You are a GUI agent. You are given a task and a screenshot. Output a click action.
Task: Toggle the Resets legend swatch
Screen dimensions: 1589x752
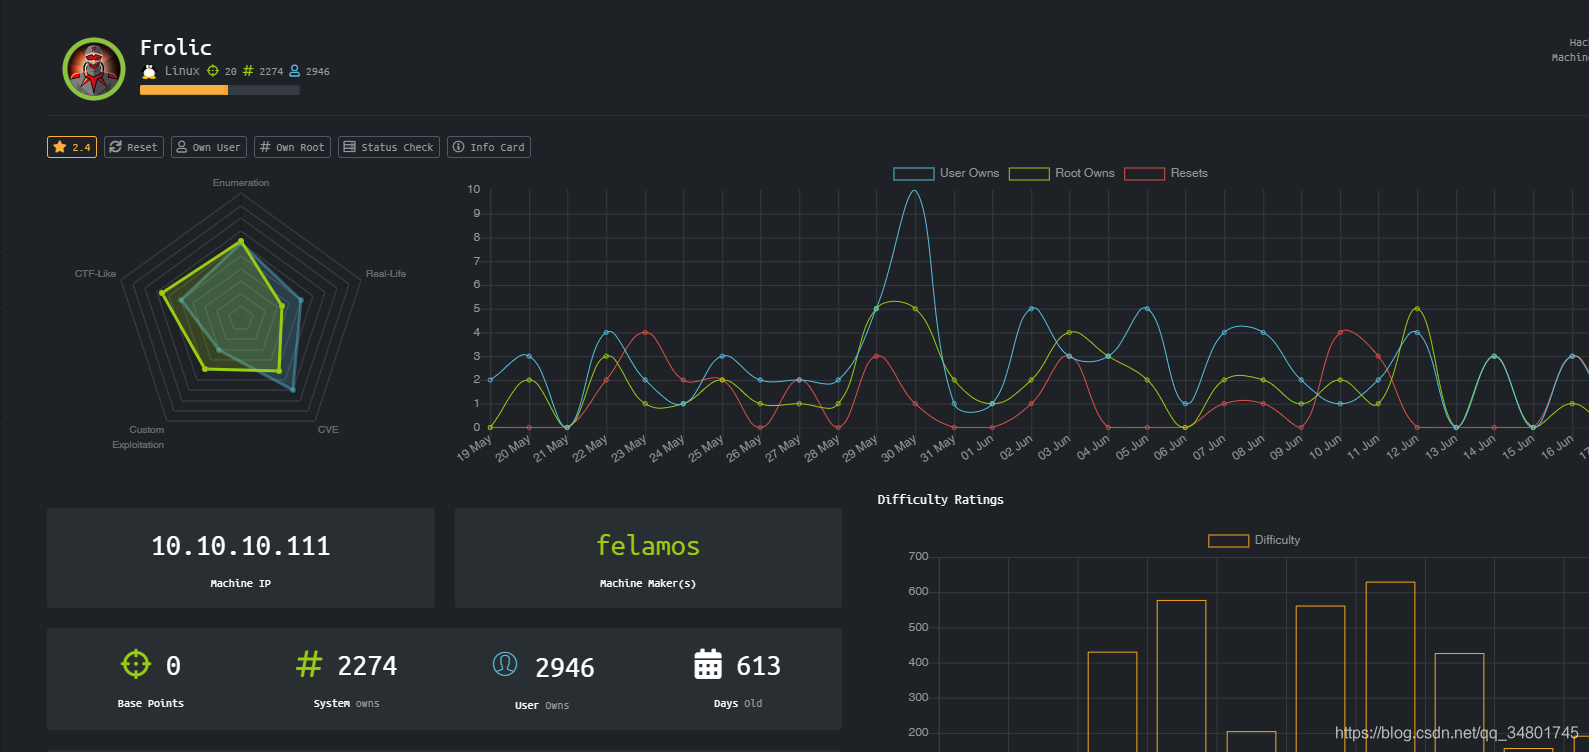point(1145,174)
